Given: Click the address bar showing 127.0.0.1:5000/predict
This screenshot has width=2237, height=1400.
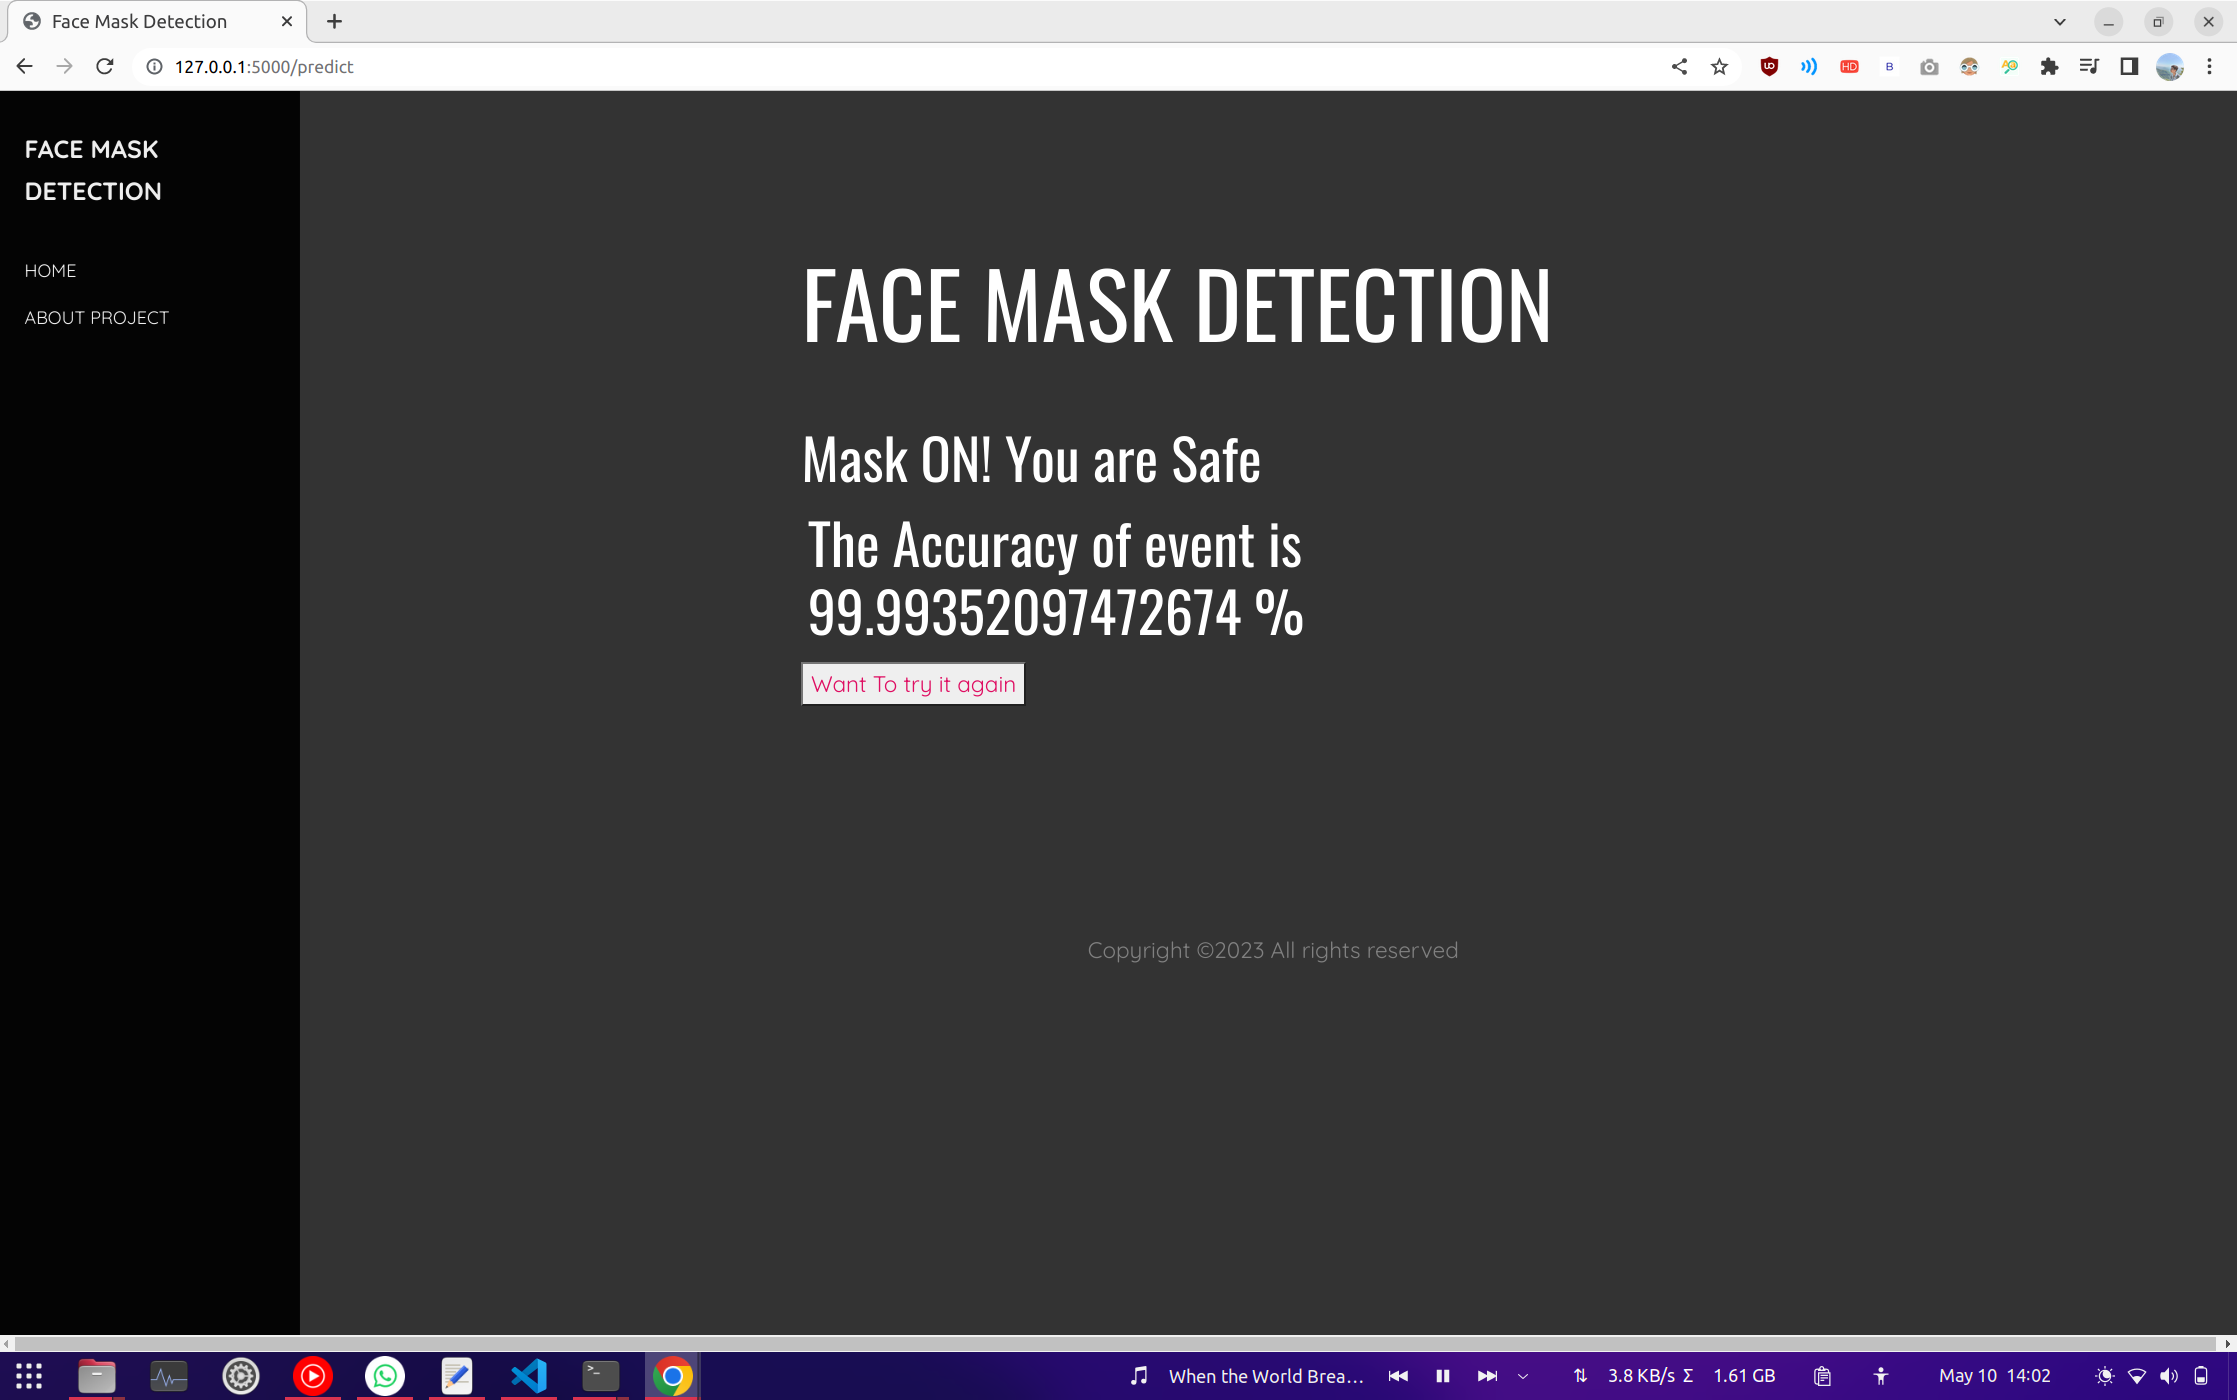Looking at the screenshot, I should coord(264,66).
